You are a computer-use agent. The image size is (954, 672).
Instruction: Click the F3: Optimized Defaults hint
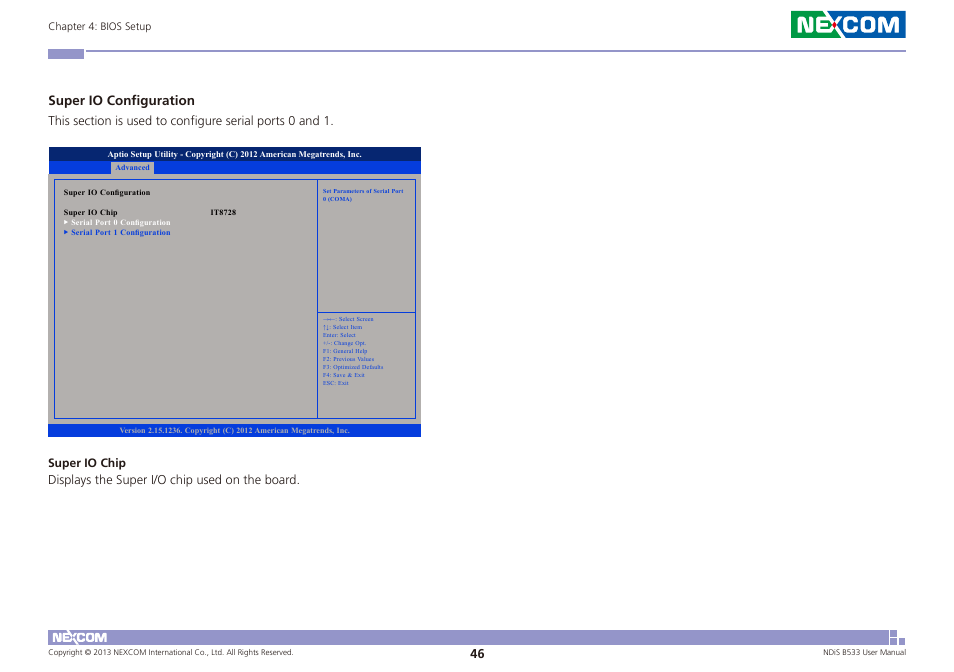pyautogui.click(x=353, y=367)
